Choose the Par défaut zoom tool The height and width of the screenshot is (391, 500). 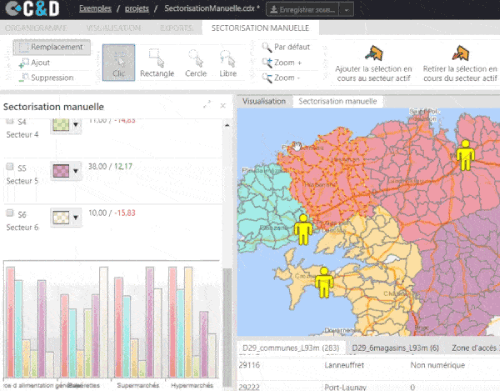286,47
